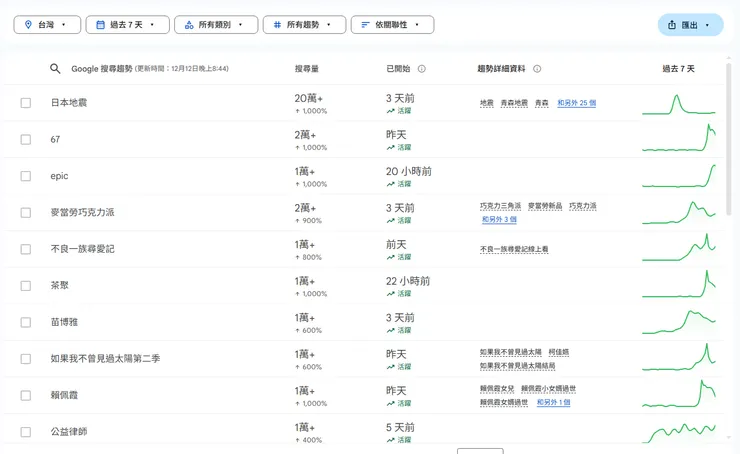
Task: Click the active trend icon in epic row
Action: pos(390,184)
